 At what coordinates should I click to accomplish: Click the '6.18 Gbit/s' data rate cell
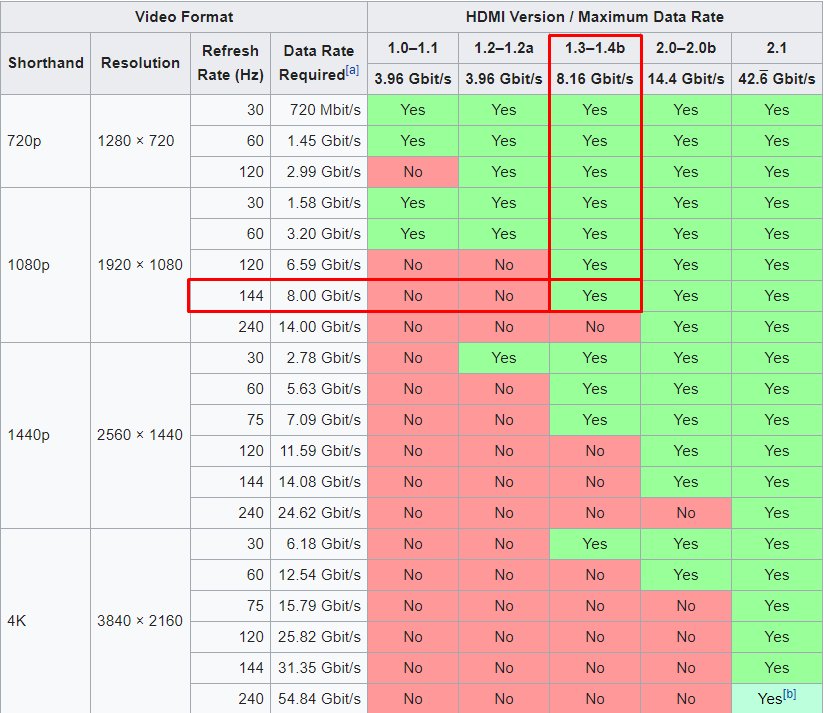pyautogui.click(x=319, y=544)
